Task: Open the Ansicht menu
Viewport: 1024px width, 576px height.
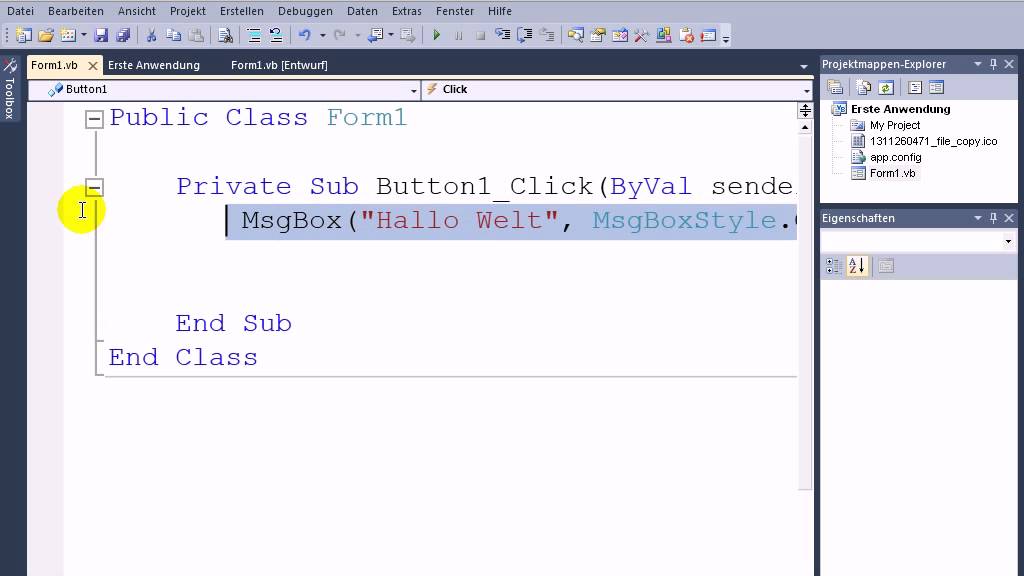Action: coord(136,11)
